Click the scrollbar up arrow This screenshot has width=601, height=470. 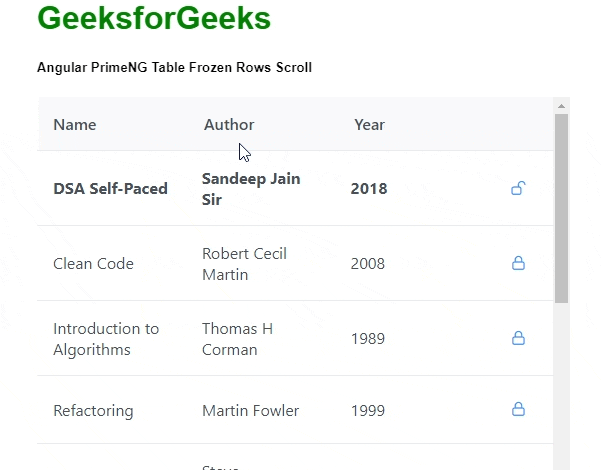(561, 106)
